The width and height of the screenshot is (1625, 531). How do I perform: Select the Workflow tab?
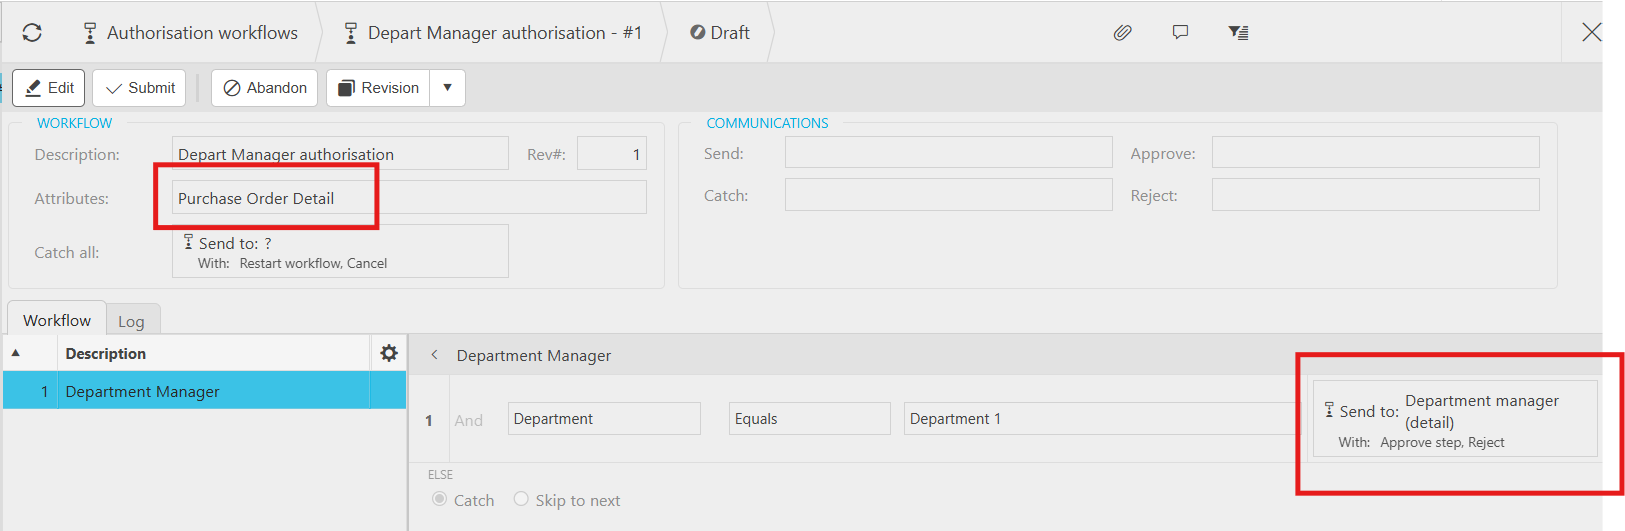point(57,320)
